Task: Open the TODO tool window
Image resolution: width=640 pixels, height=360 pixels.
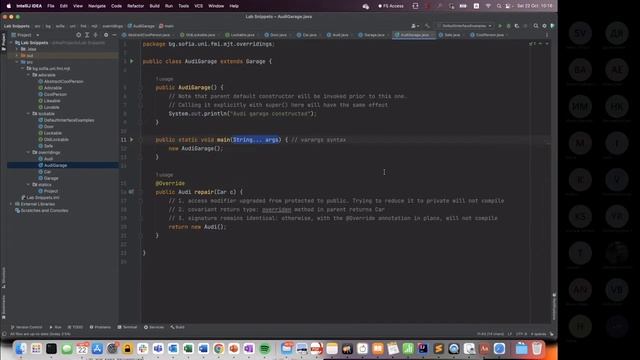Action: tap(75, 327)
